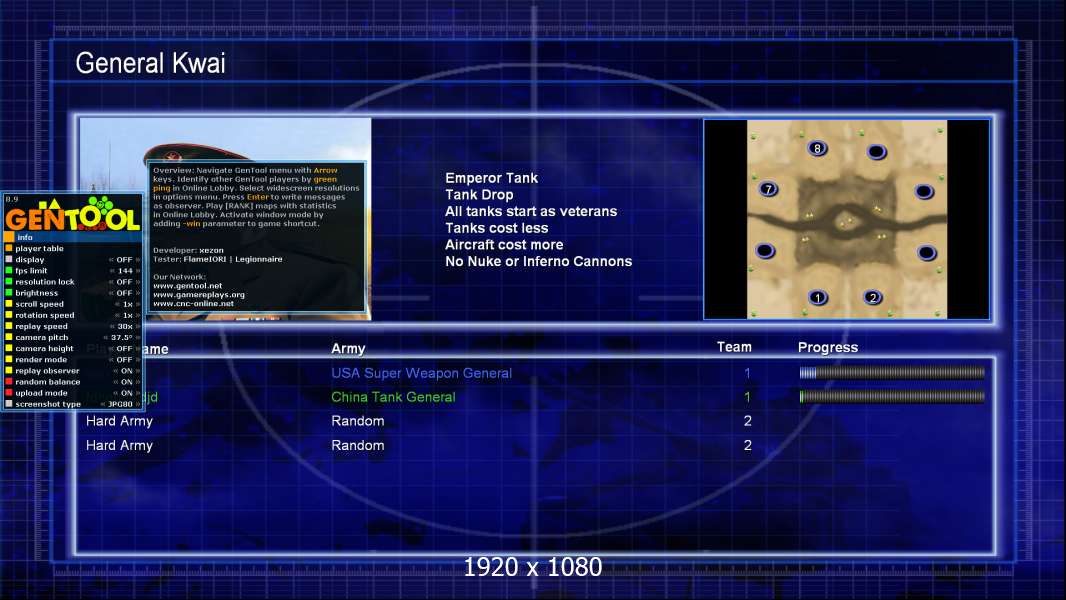Click the grey square beside screenshot type
The width and height of the screenshot is (1066, 600).
[9, 404]
